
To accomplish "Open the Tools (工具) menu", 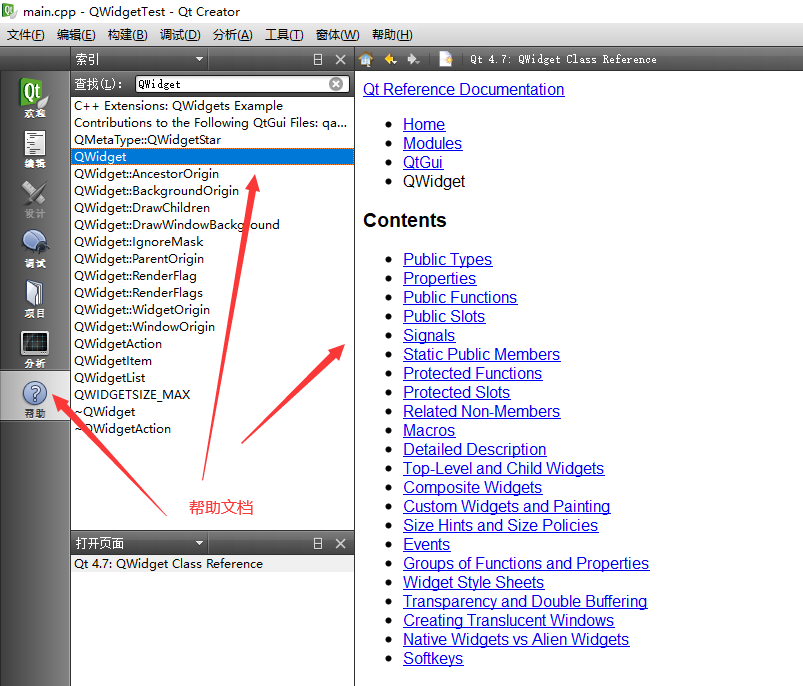I will (x=284, y=35).
